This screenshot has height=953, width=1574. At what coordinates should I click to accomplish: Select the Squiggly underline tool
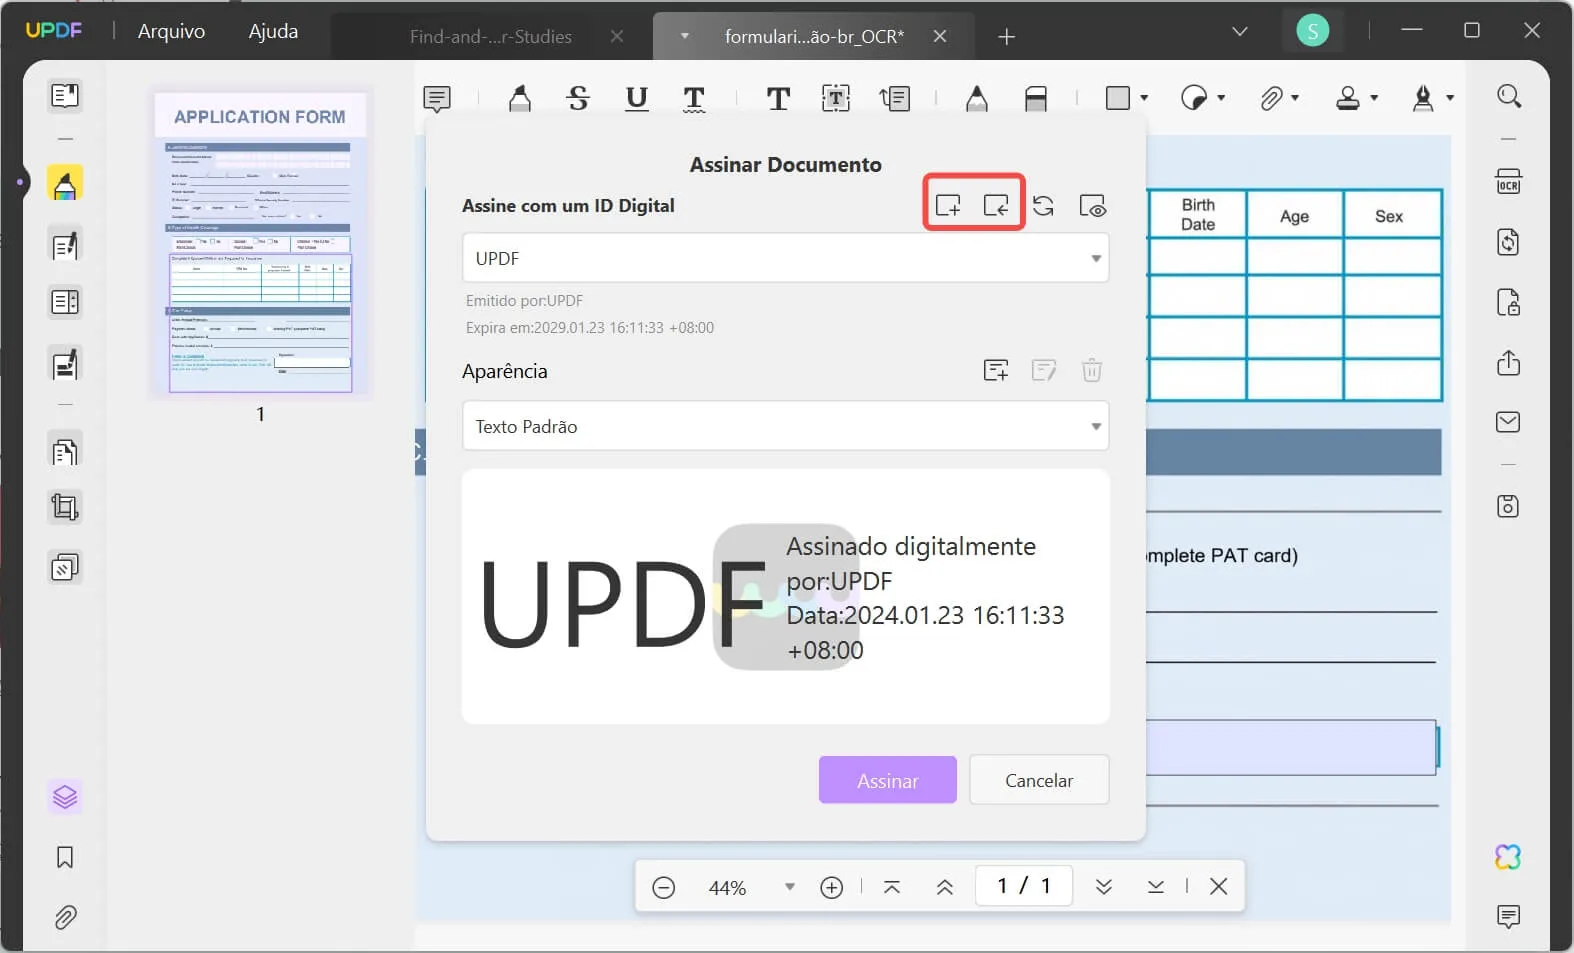694,98
